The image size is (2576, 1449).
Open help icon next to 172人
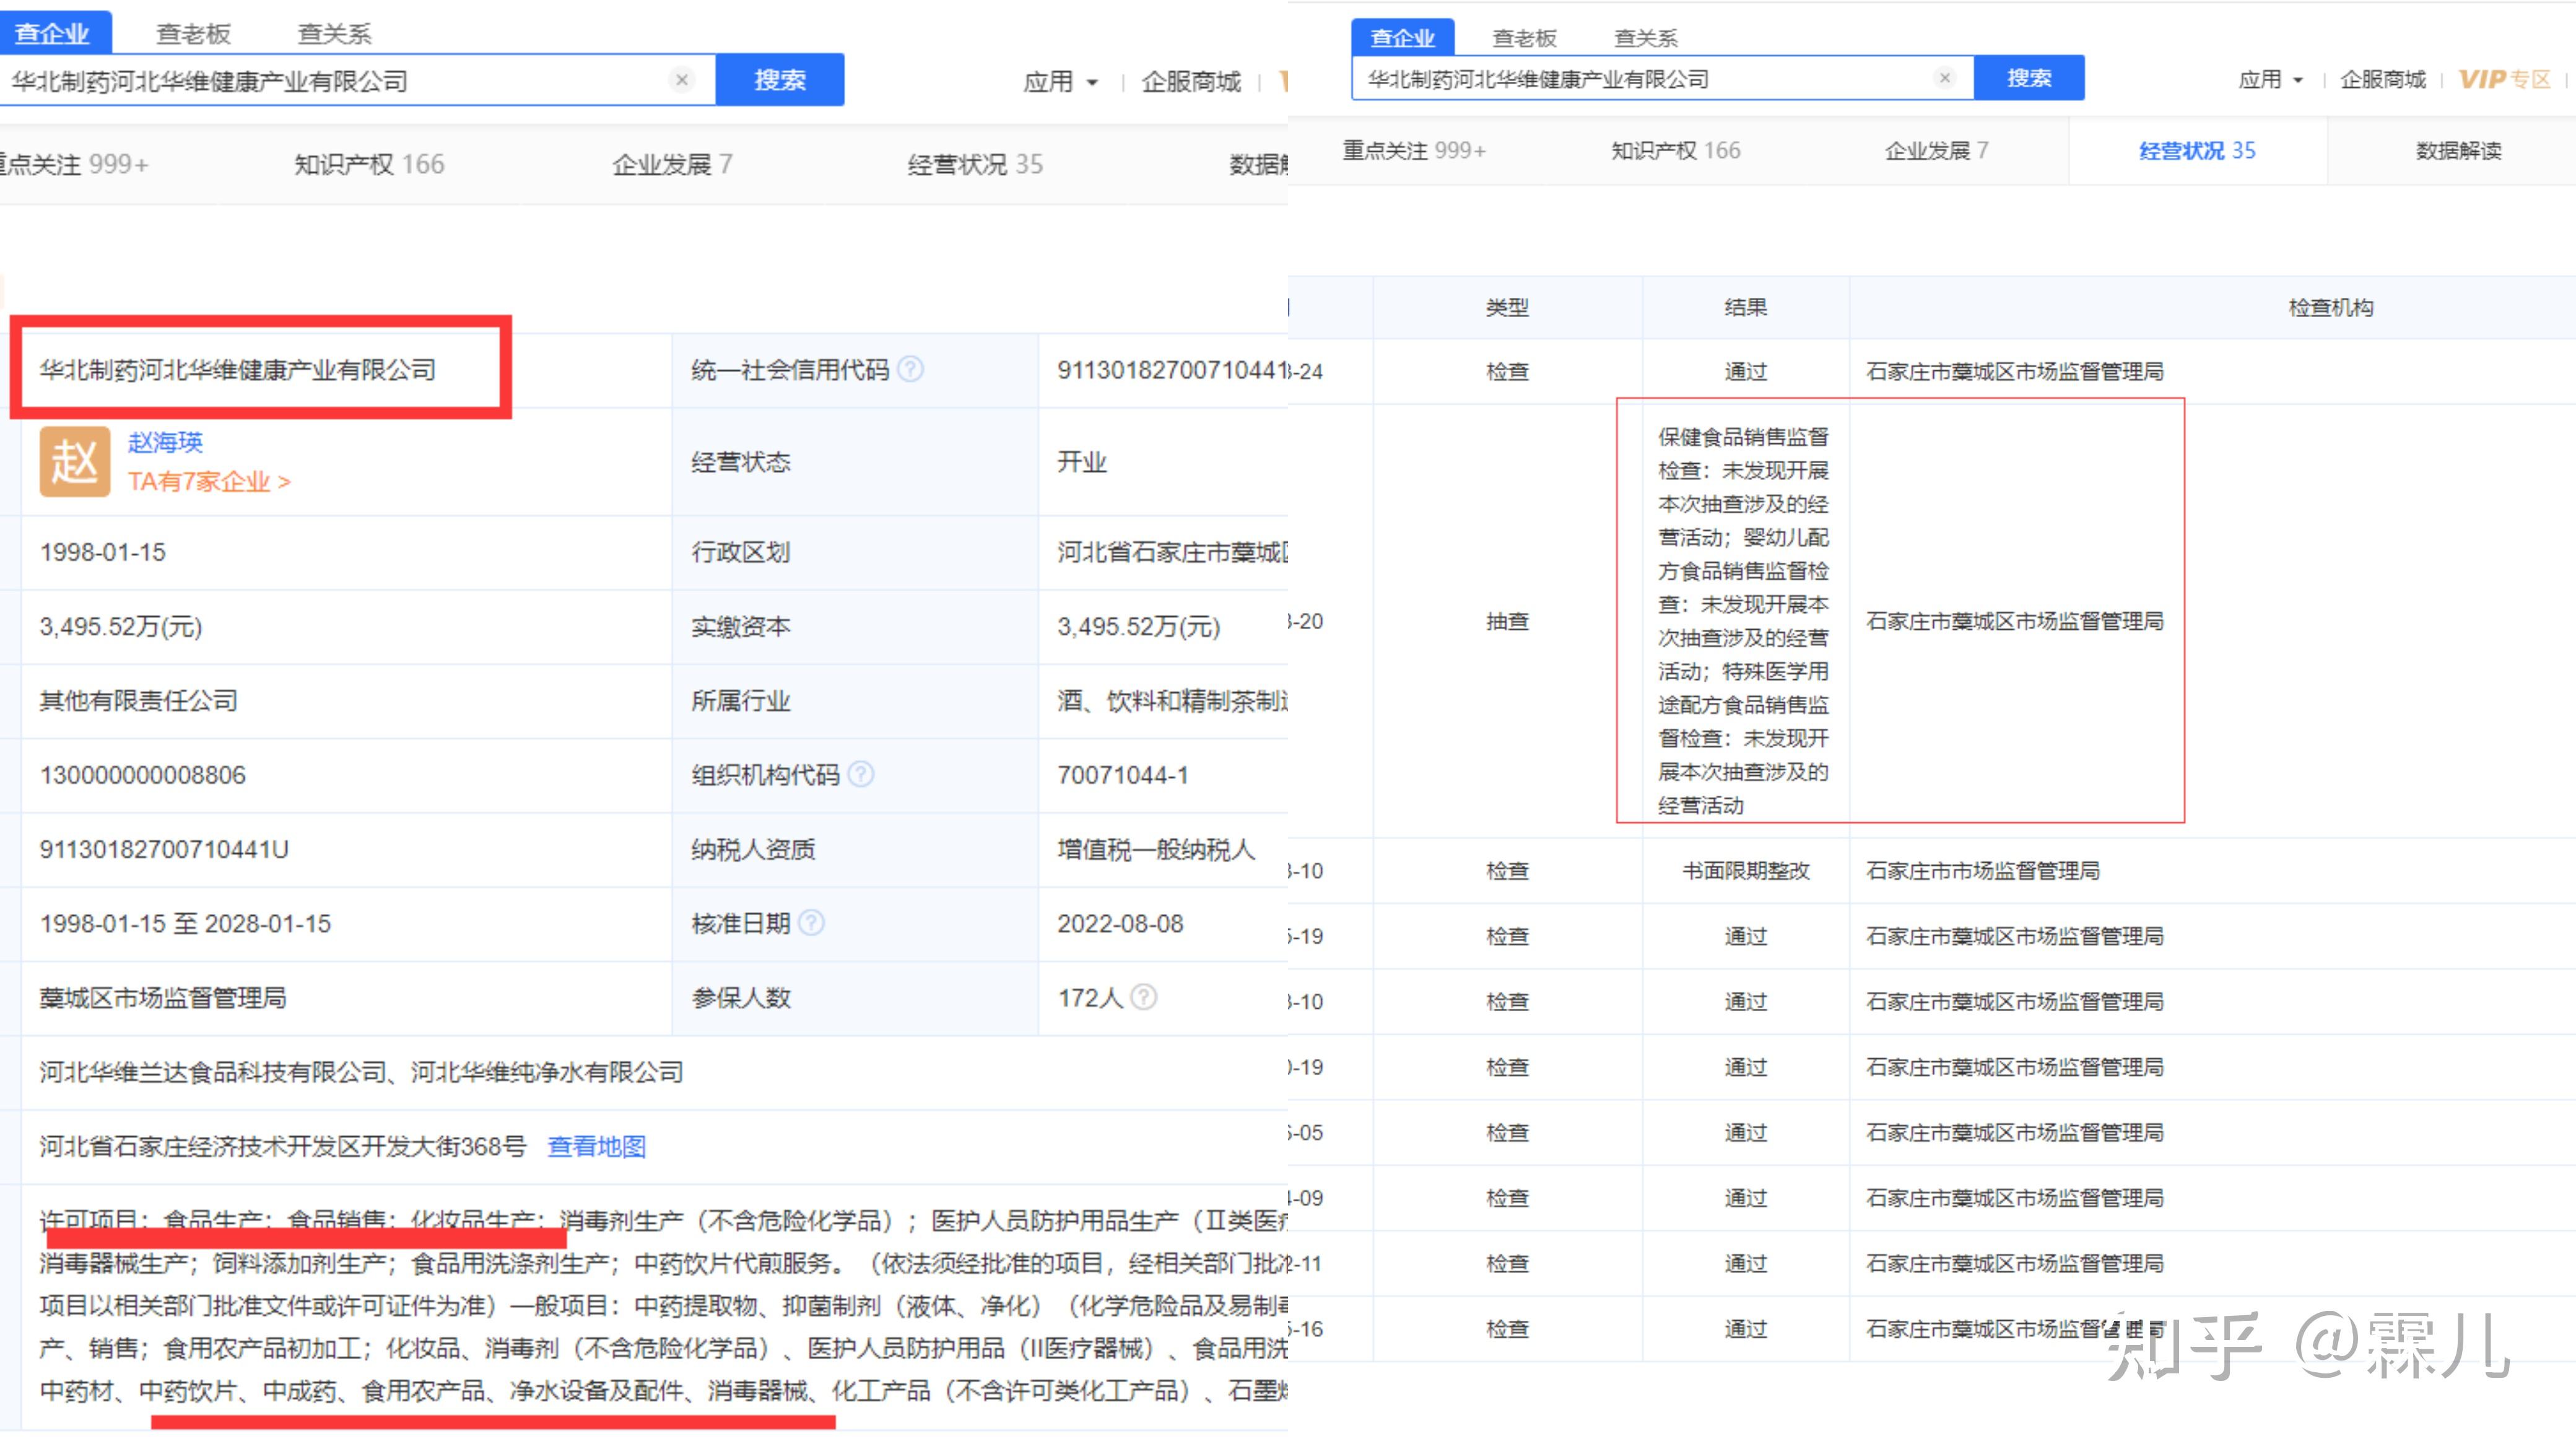click(x=1144, y=997)
